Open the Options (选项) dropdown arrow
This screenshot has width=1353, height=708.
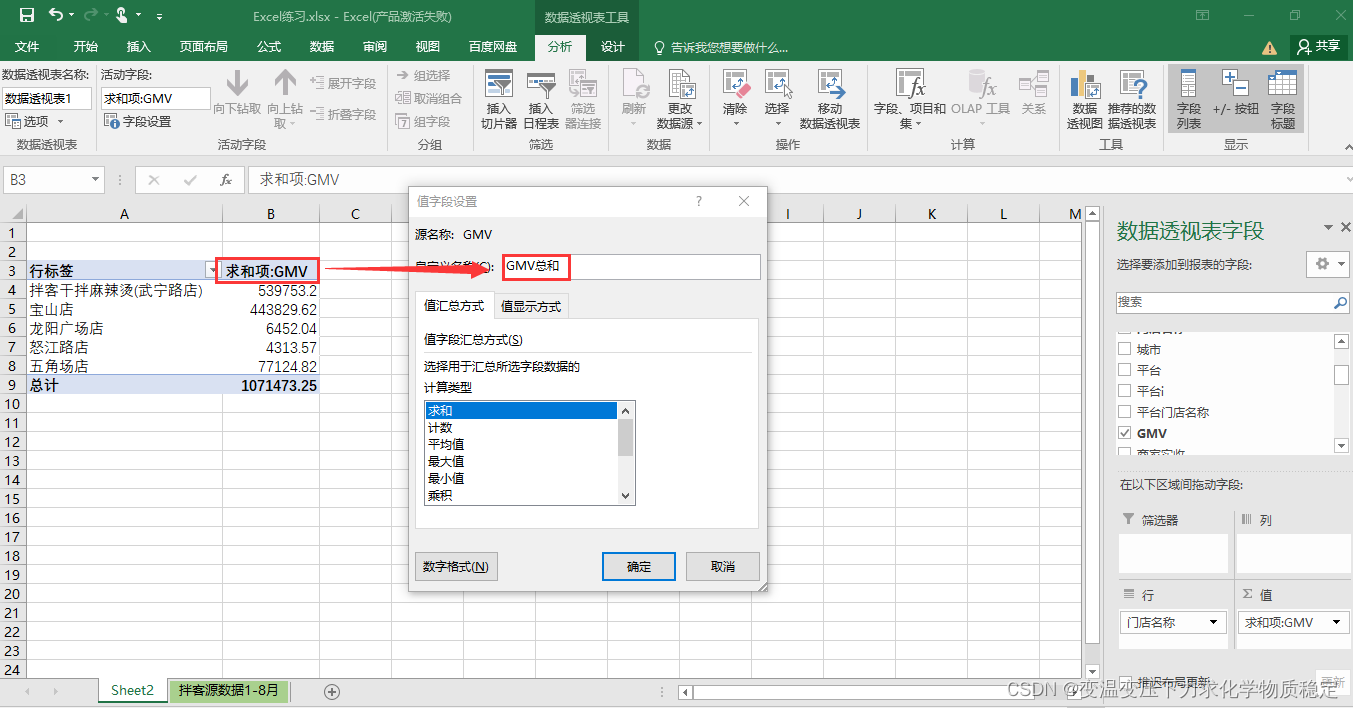[x=60, y=121]
